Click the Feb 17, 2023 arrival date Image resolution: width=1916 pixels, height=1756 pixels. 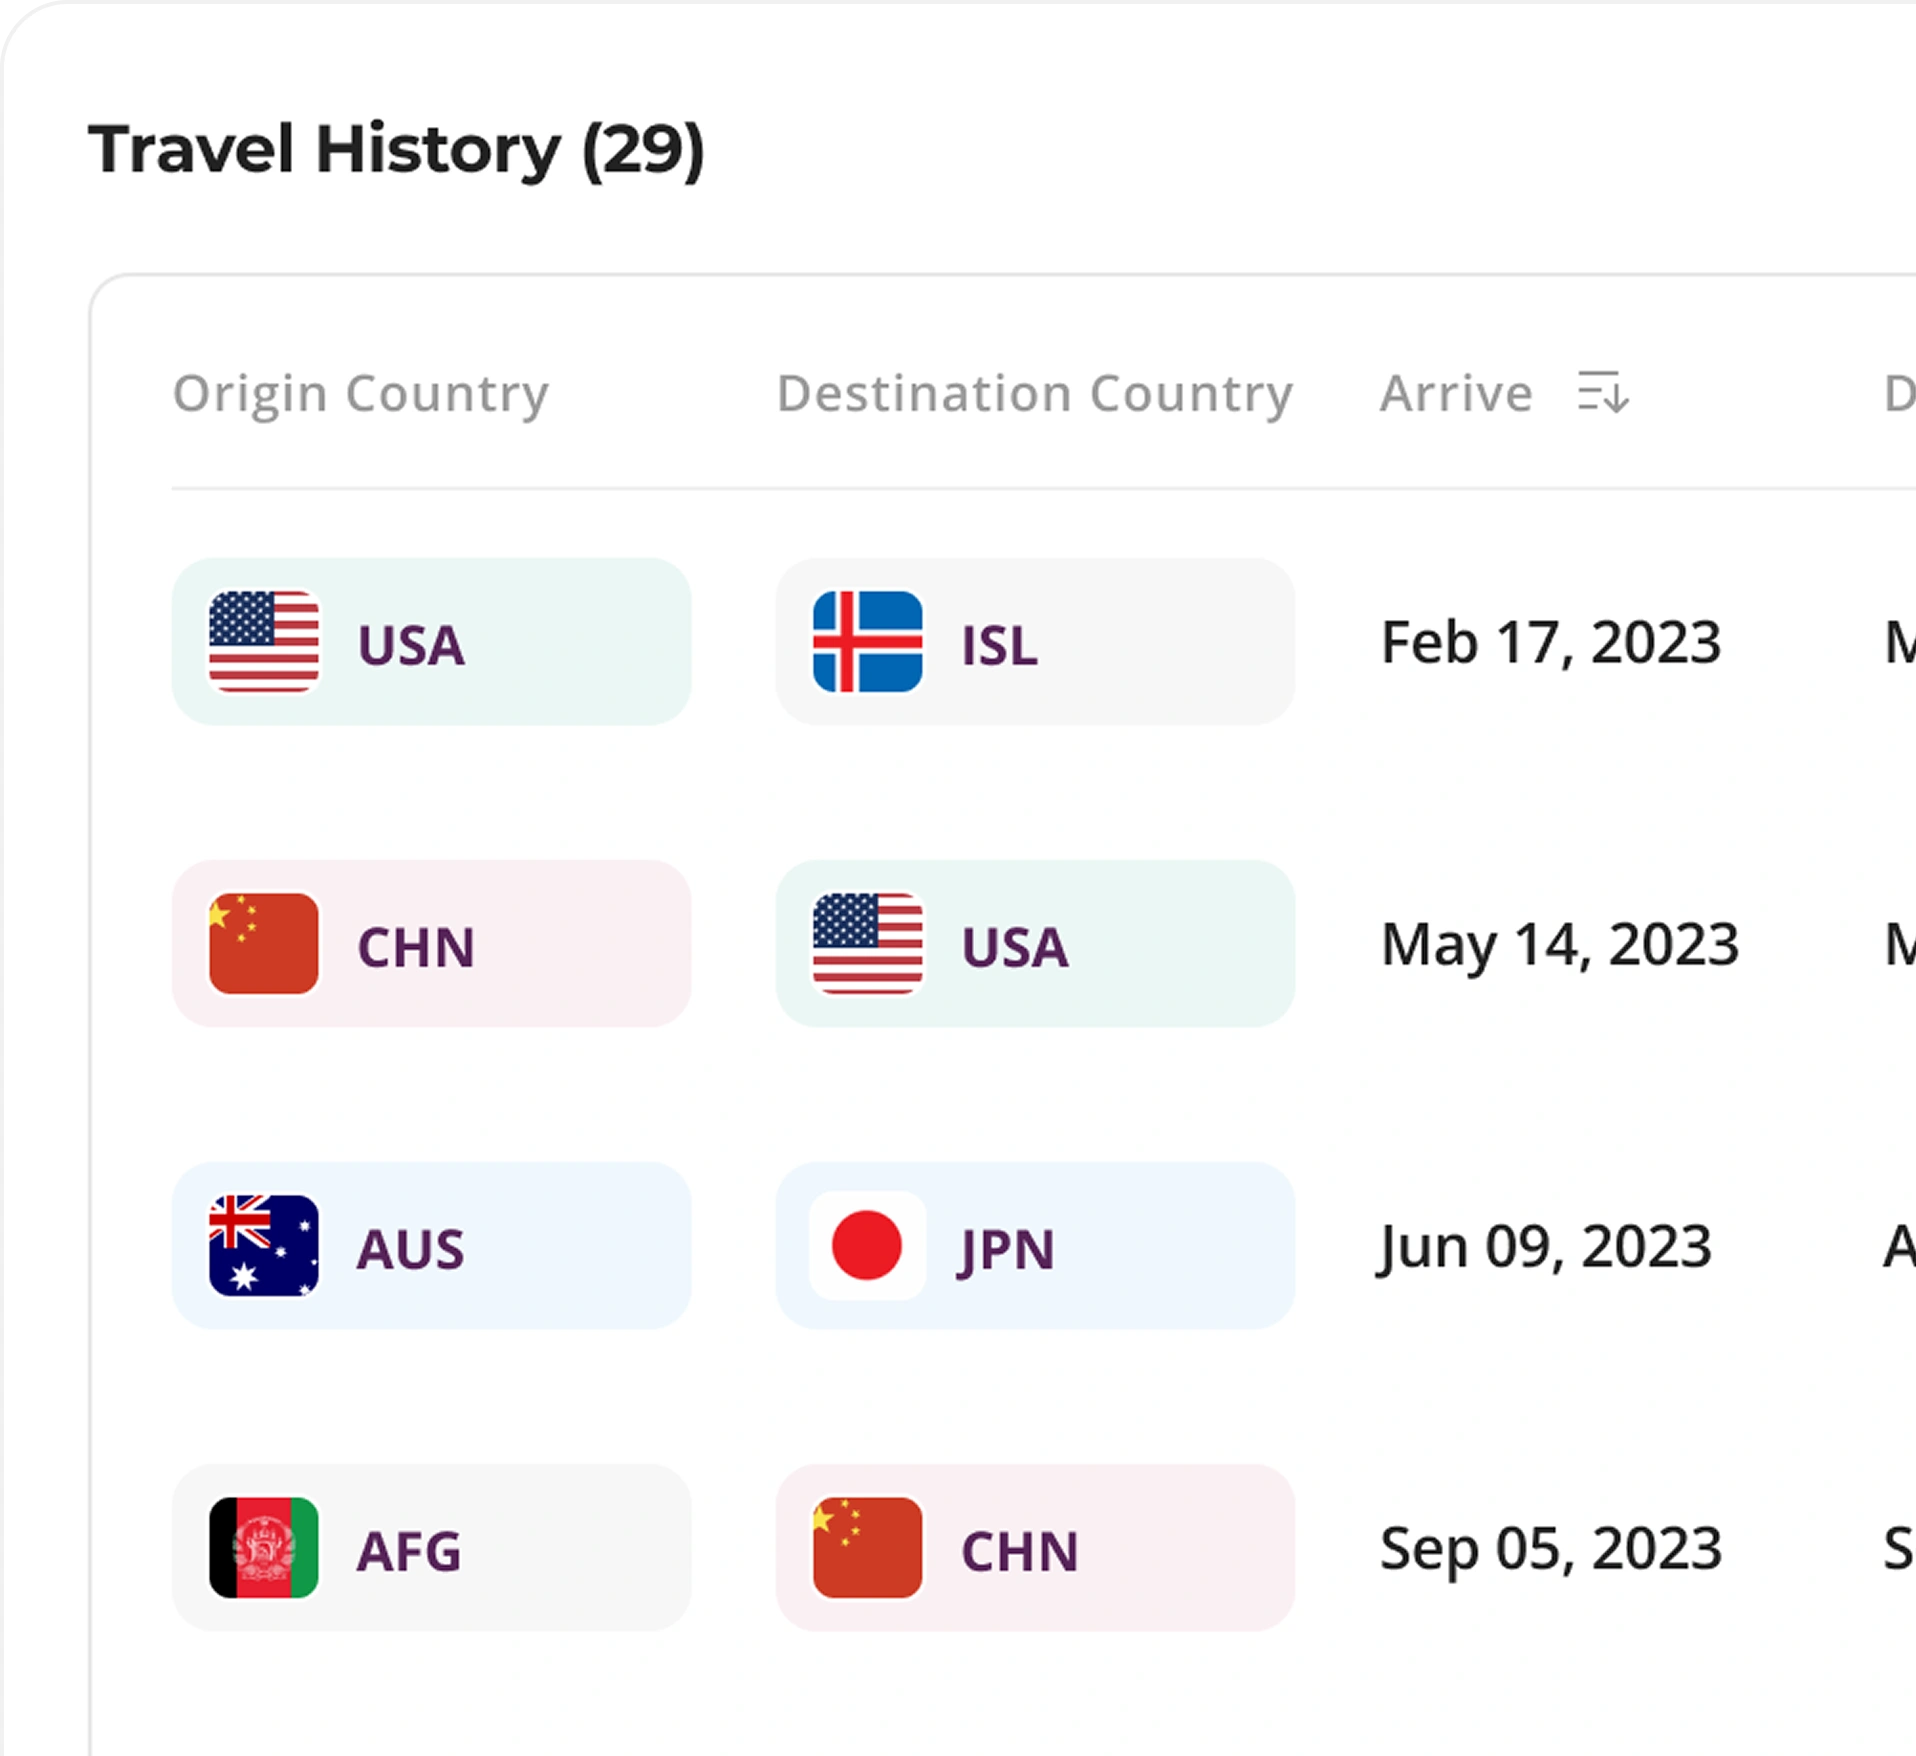point(1551,642)
